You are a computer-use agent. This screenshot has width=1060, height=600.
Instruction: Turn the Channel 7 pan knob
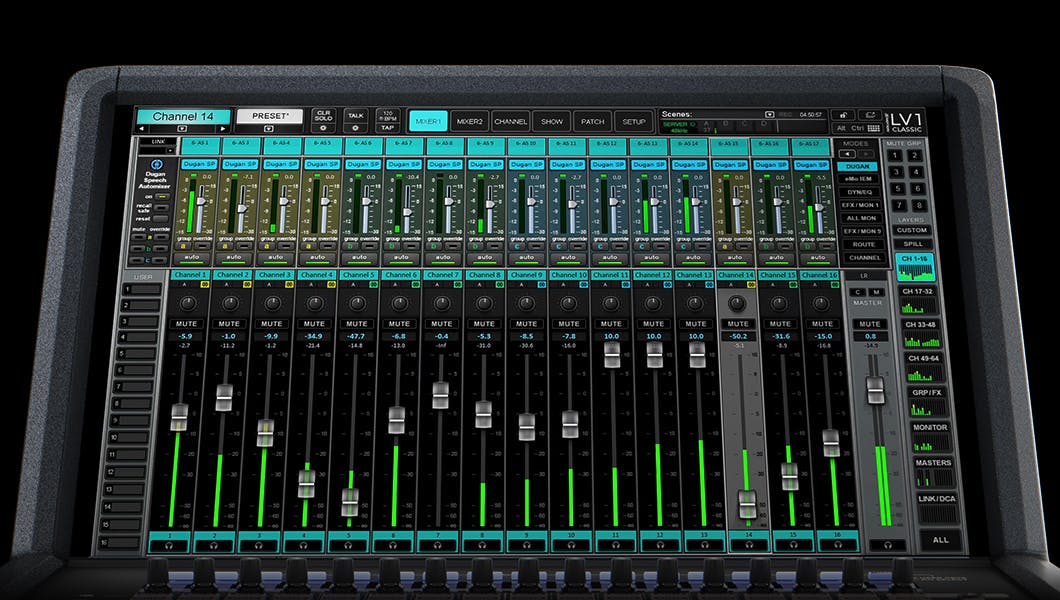[442, 302]
